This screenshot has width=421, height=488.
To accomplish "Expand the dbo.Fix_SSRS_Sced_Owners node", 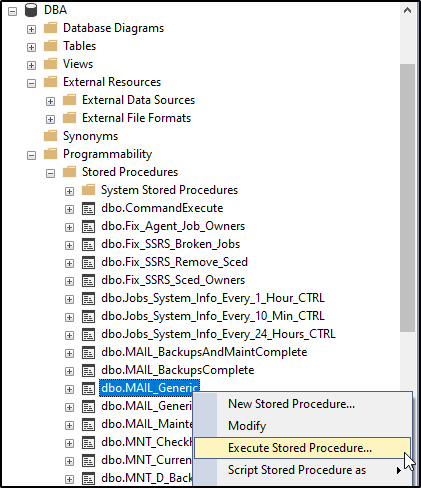I will (69, 281).
